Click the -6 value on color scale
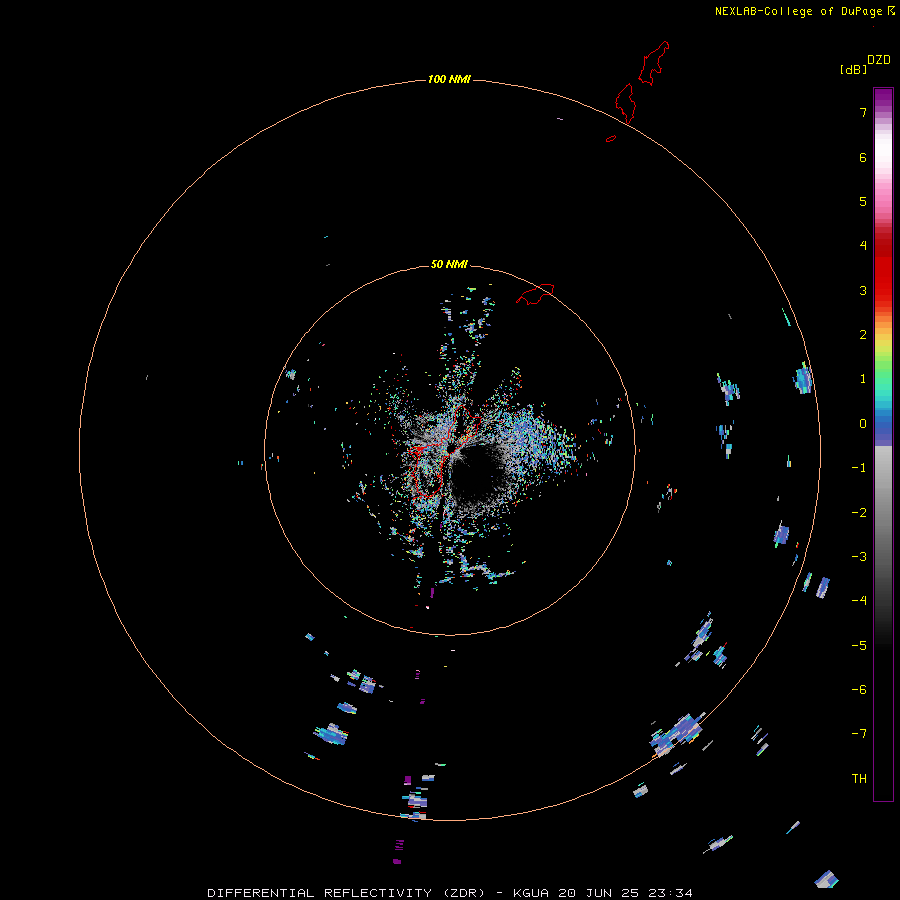 [859, 690]
